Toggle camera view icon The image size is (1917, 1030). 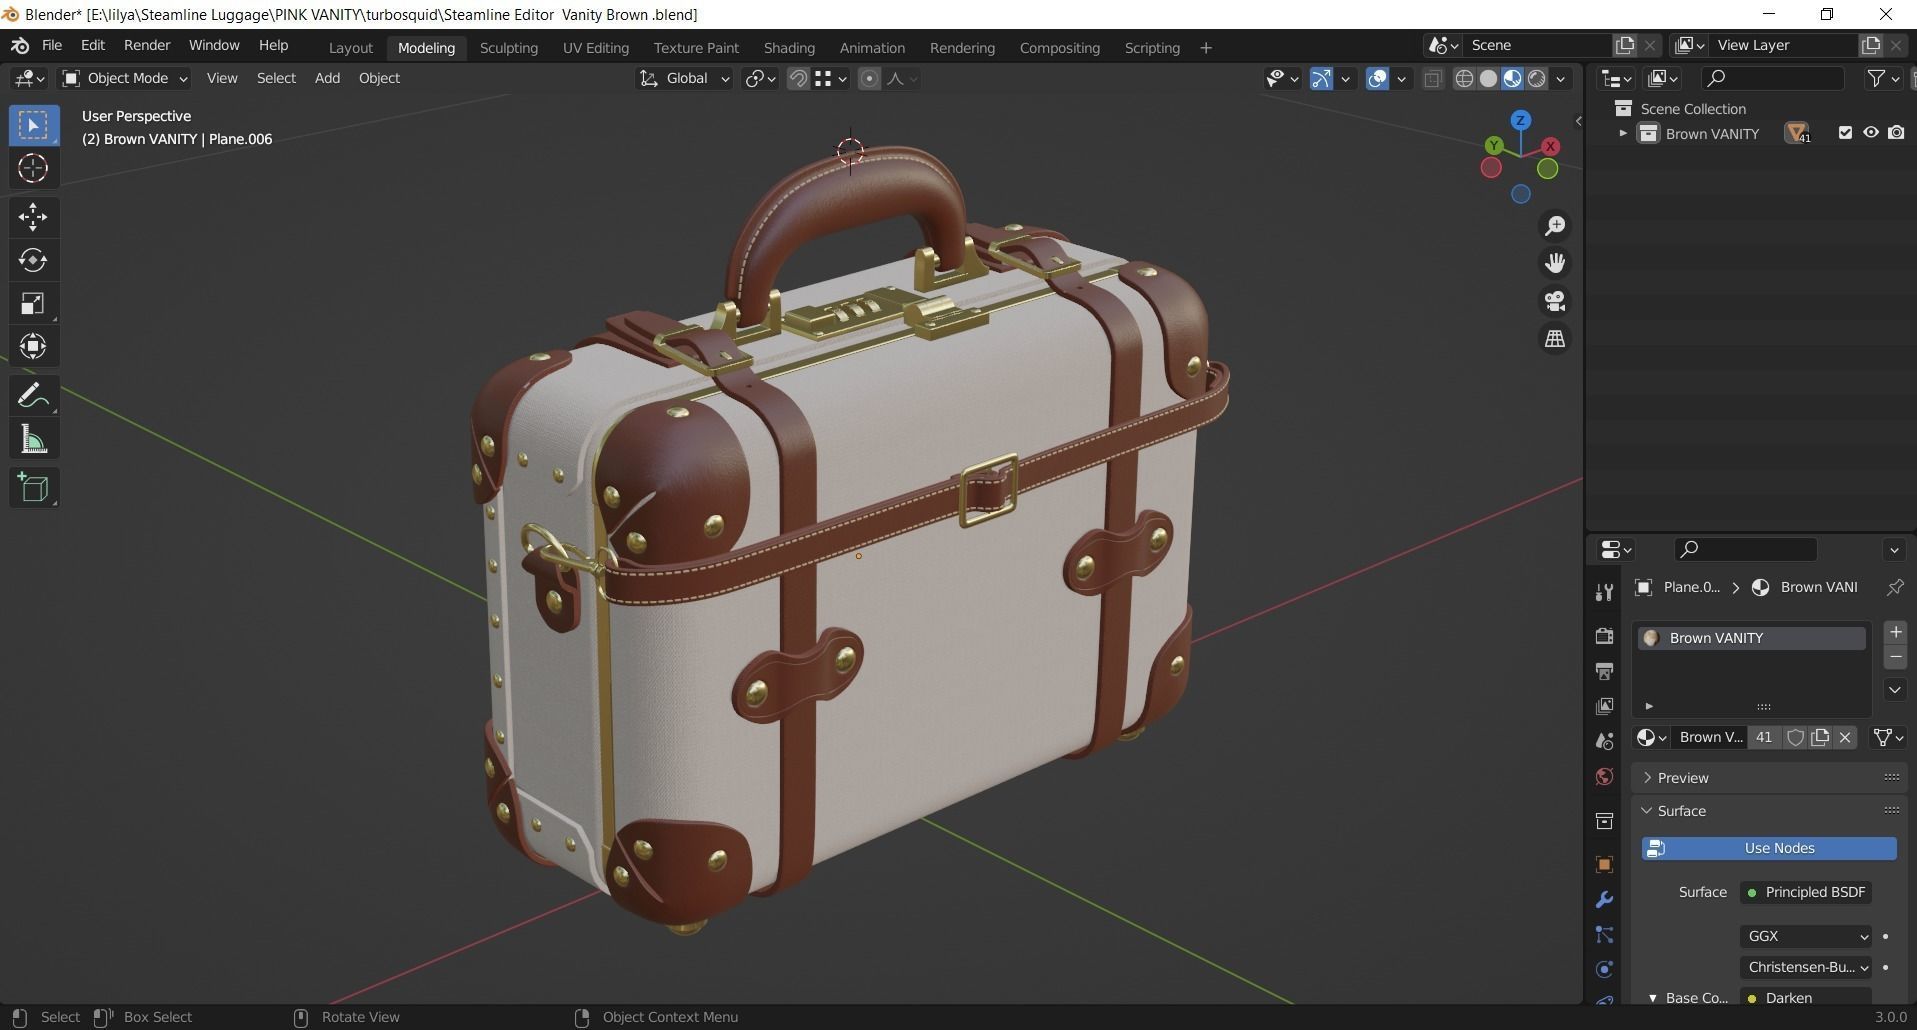[x=1555, y=301]
